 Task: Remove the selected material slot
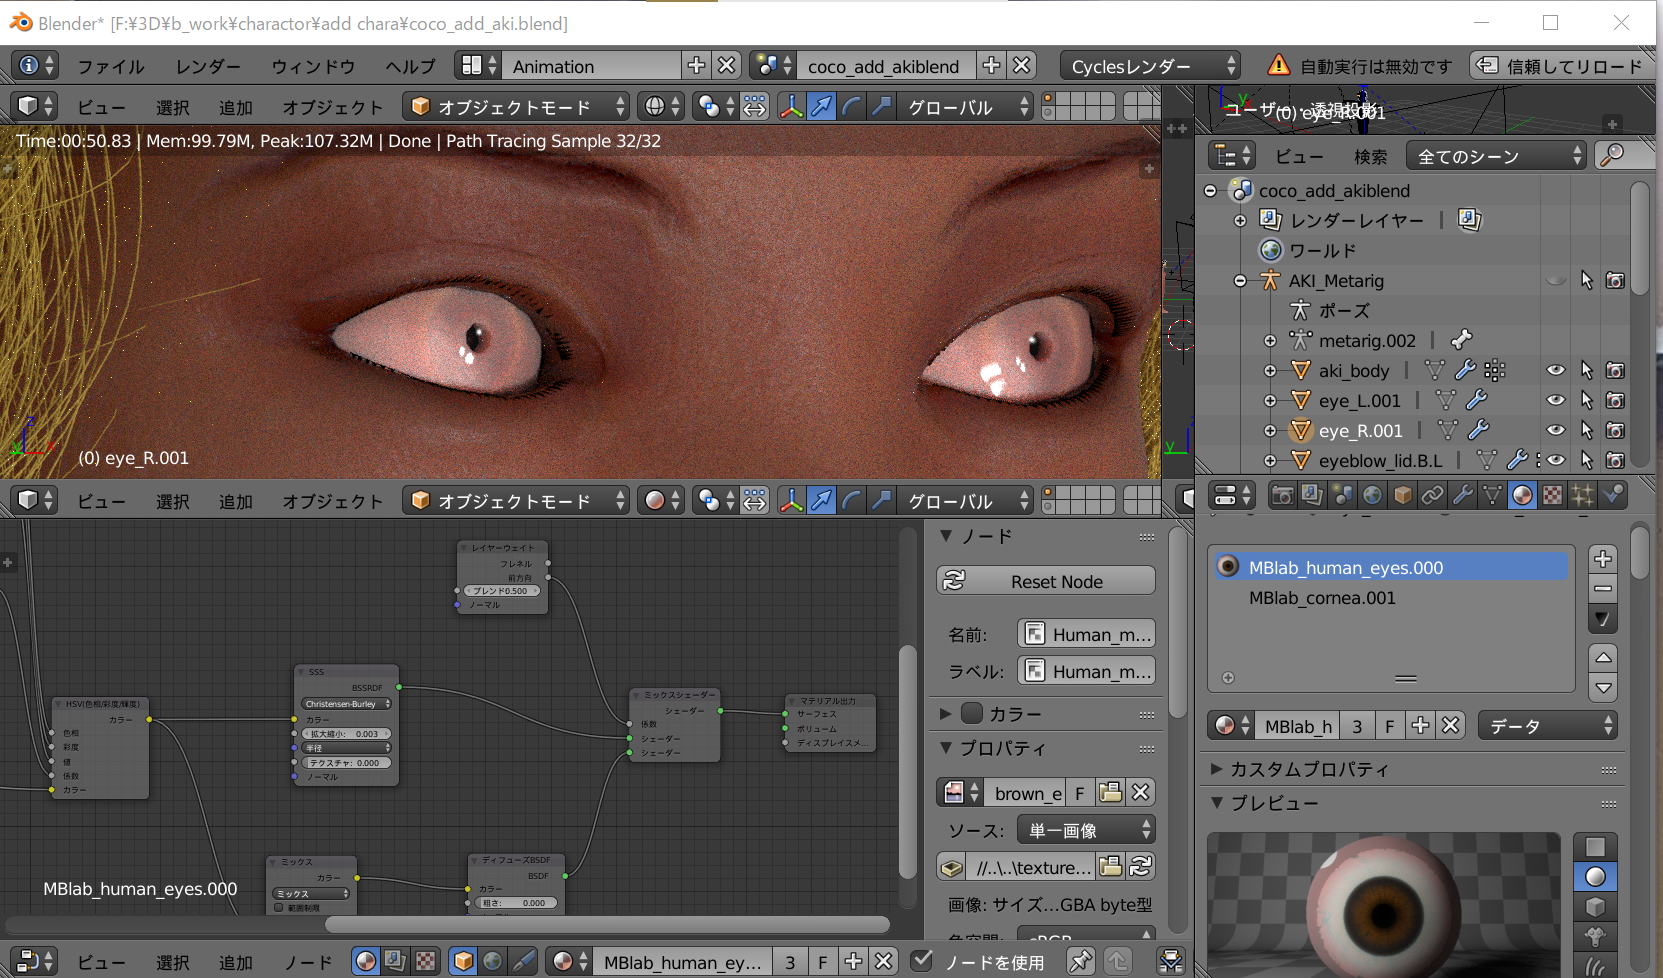(x=1602, y=589)
